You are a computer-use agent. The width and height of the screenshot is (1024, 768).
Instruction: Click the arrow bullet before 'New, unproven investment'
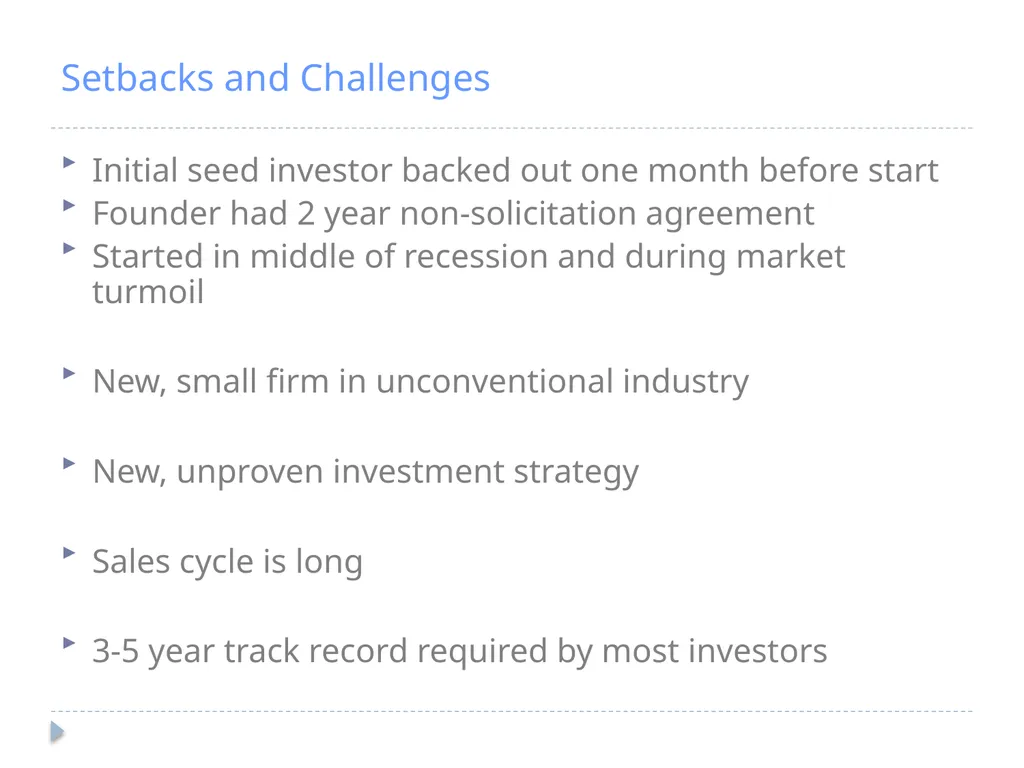pos(69,463)
